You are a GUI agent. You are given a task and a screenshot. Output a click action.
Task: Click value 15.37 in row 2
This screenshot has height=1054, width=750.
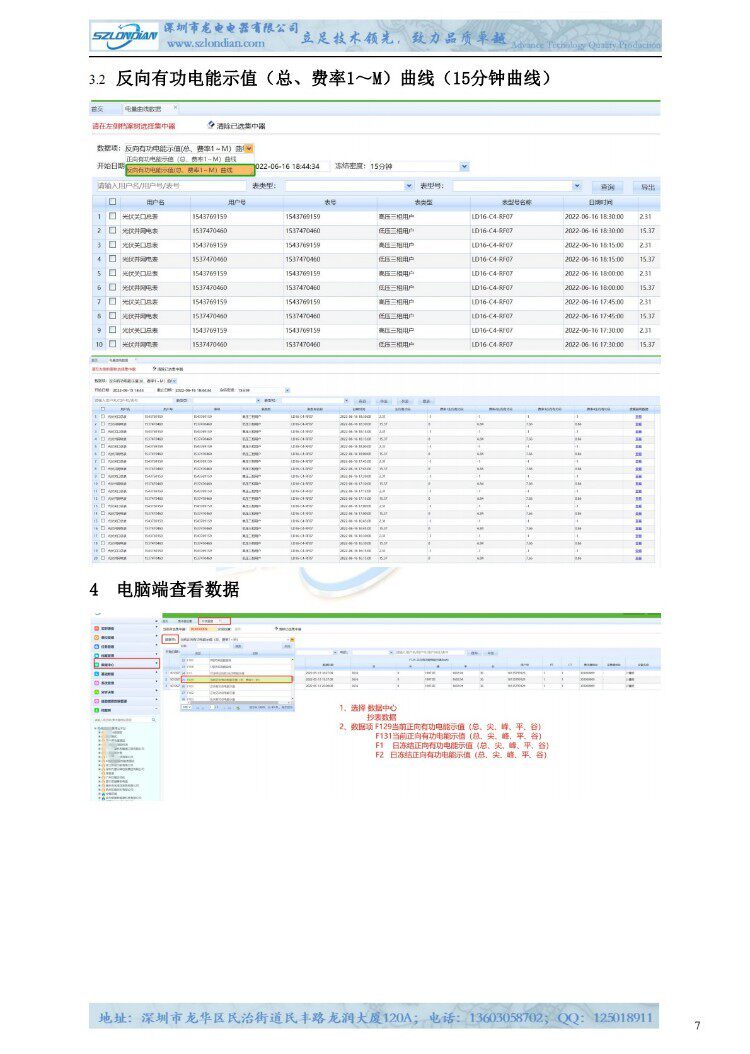[647, 231]
